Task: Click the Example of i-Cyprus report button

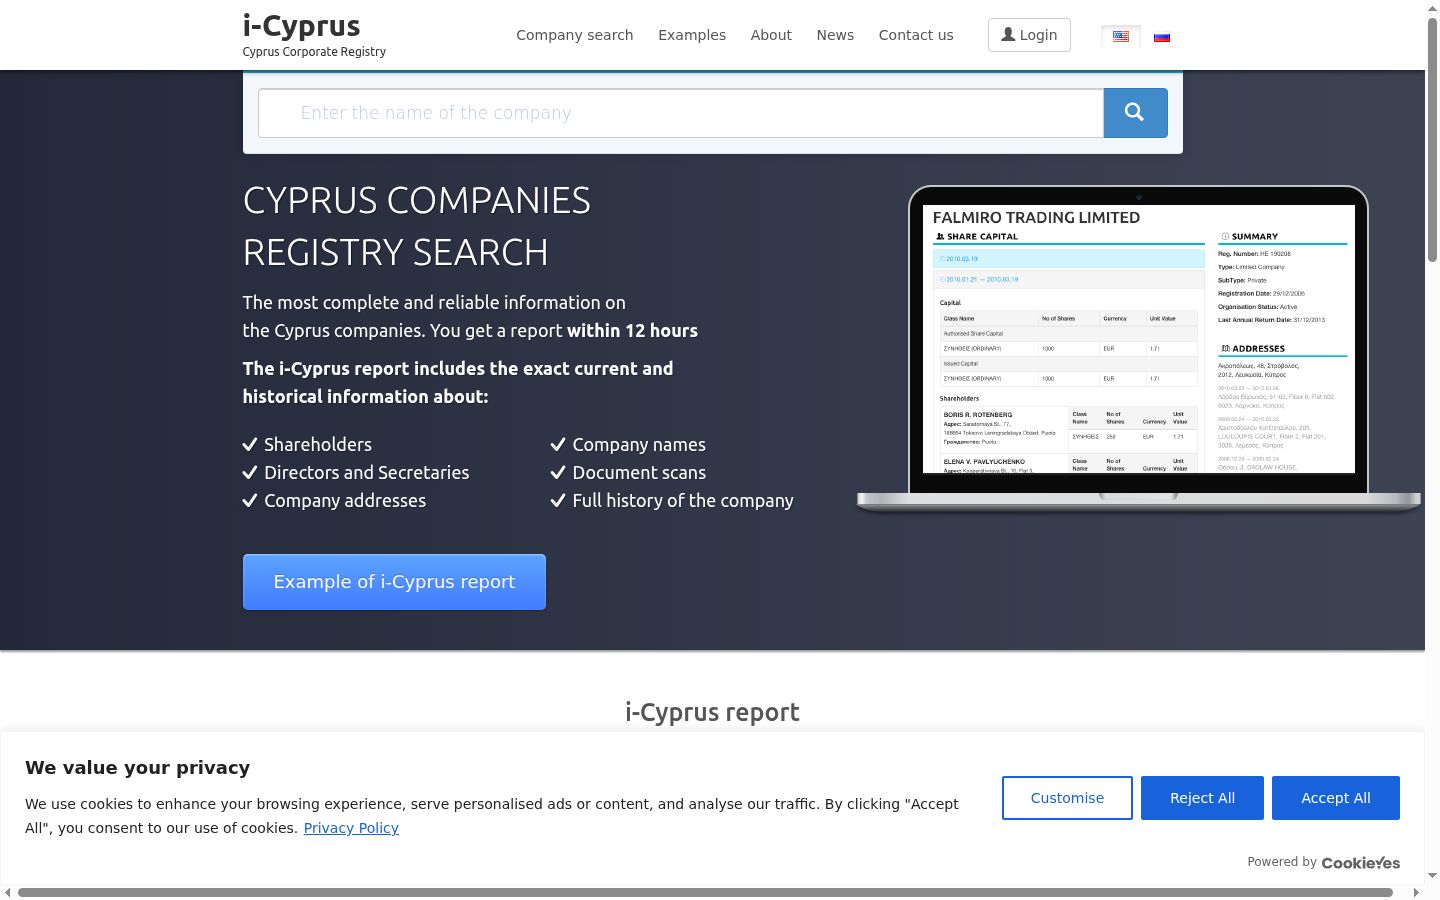Action: (394, 582)
